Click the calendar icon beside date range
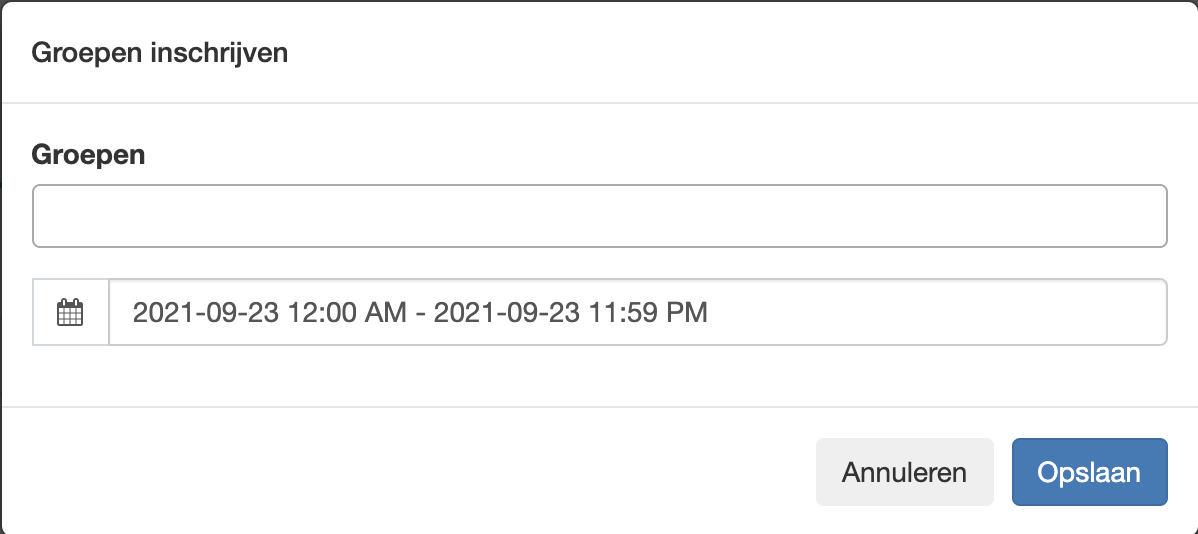The image size is (1198, 534). coord(70,312)
